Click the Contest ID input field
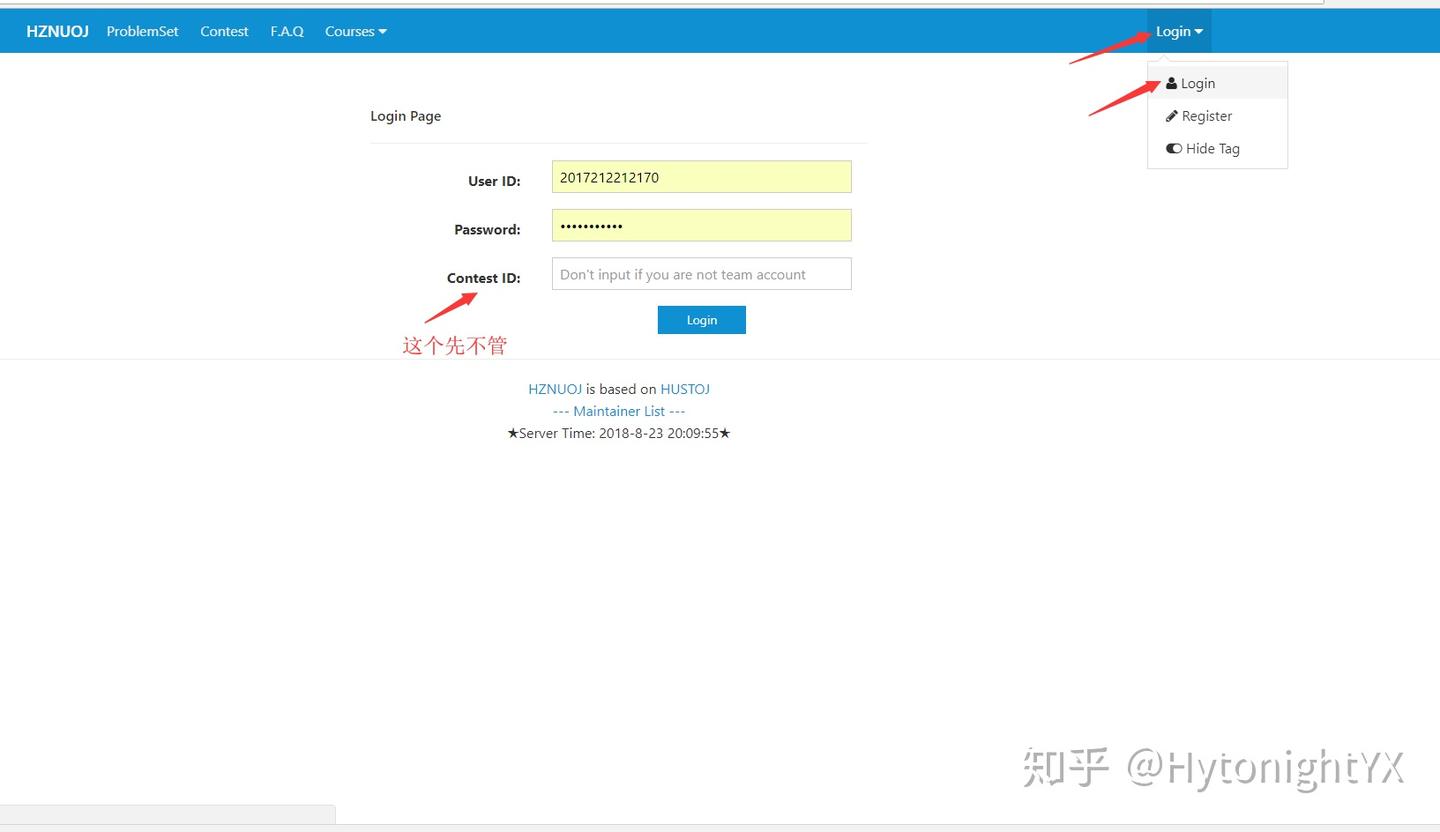The height and width of the screenshot is (832, 1440). (701, 273)
